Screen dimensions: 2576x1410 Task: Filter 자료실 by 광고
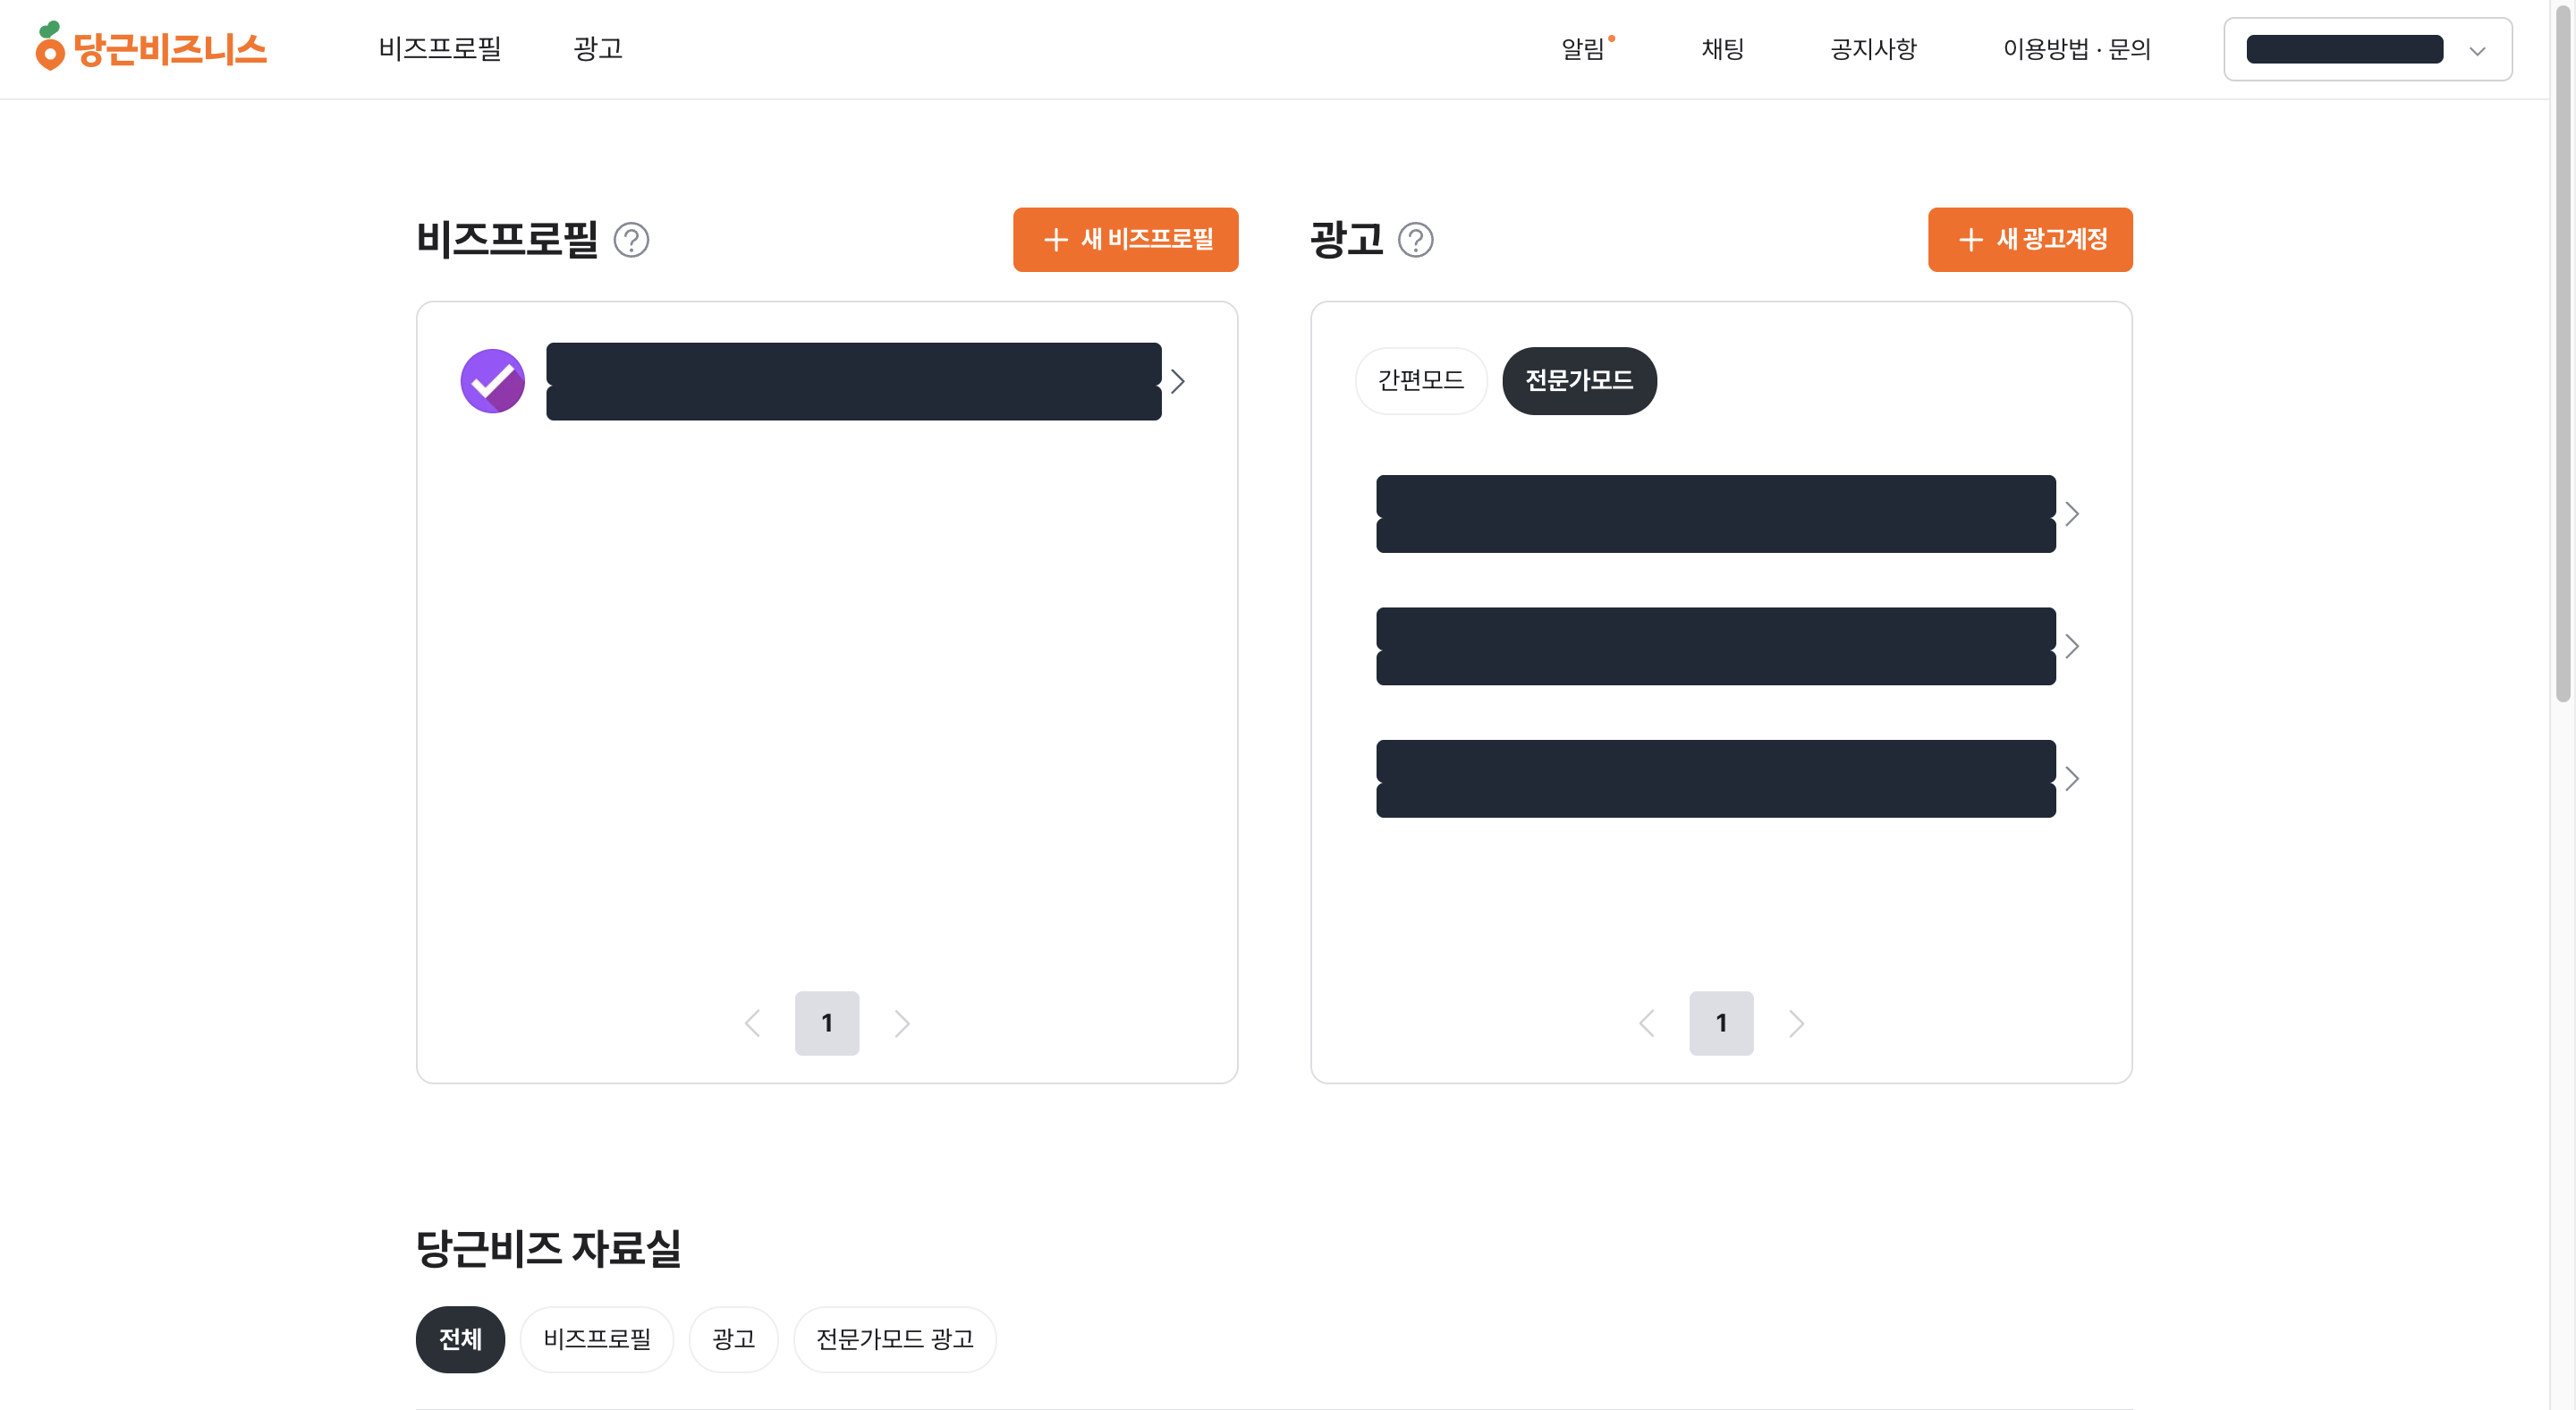click(733, 1339)
